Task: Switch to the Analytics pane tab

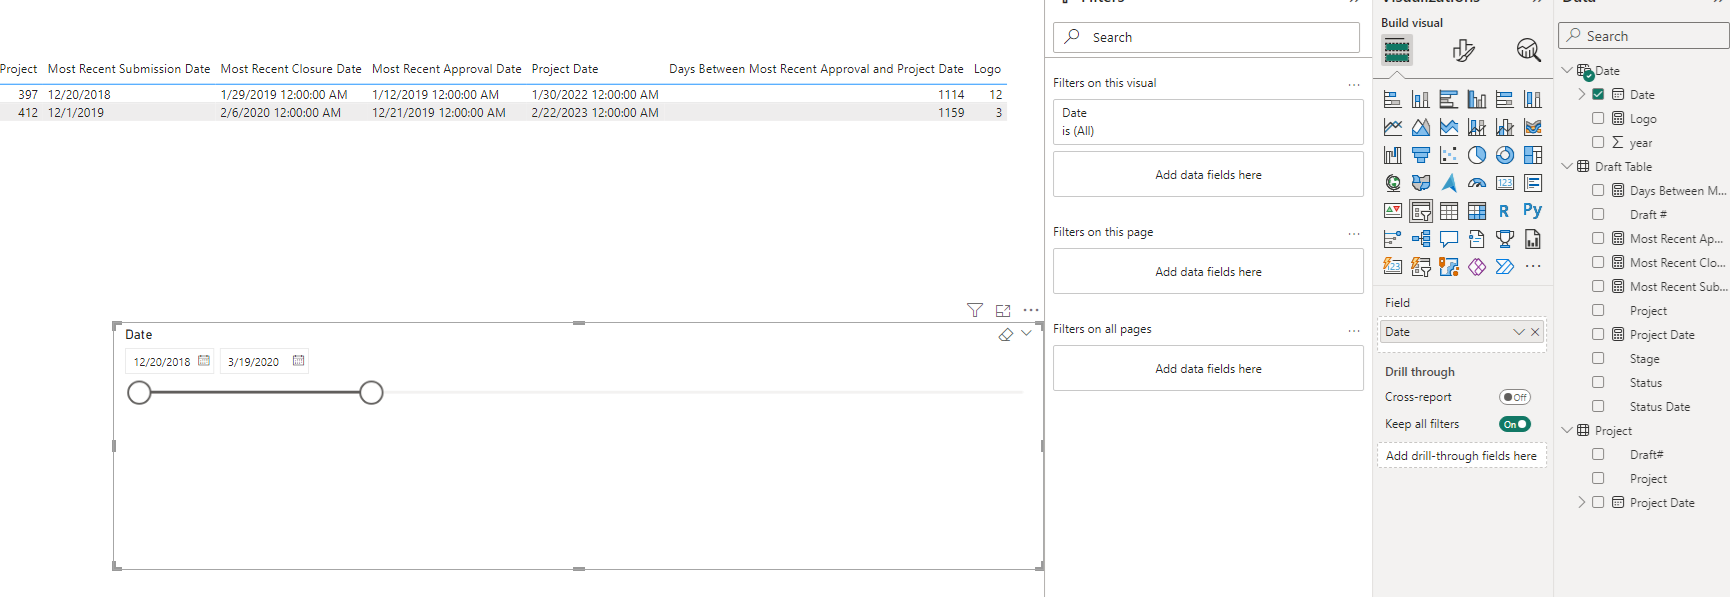Action: tap(1528, 50)
